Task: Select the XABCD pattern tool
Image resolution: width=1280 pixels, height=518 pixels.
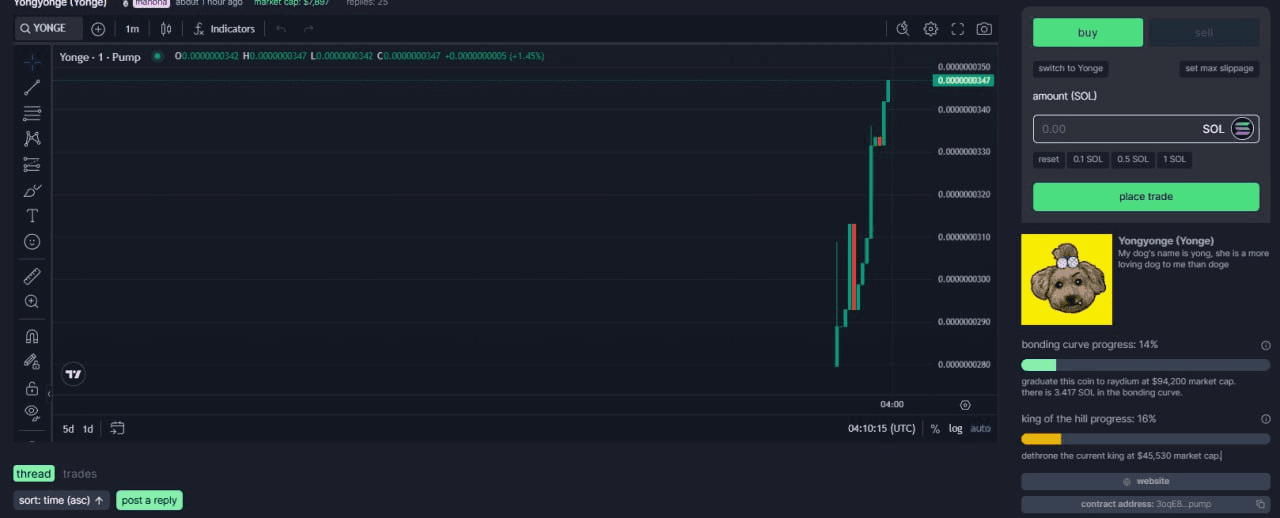Action: pyautogui.click(x=32, y=139)
